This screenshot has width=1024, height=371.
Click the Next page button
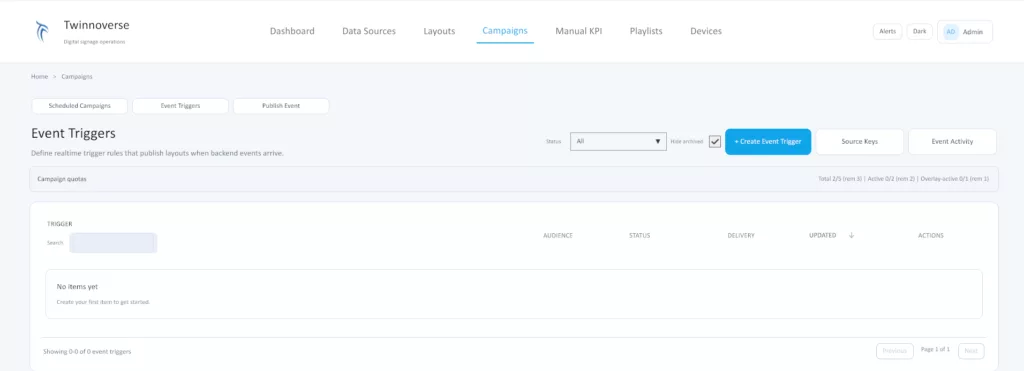971,351
